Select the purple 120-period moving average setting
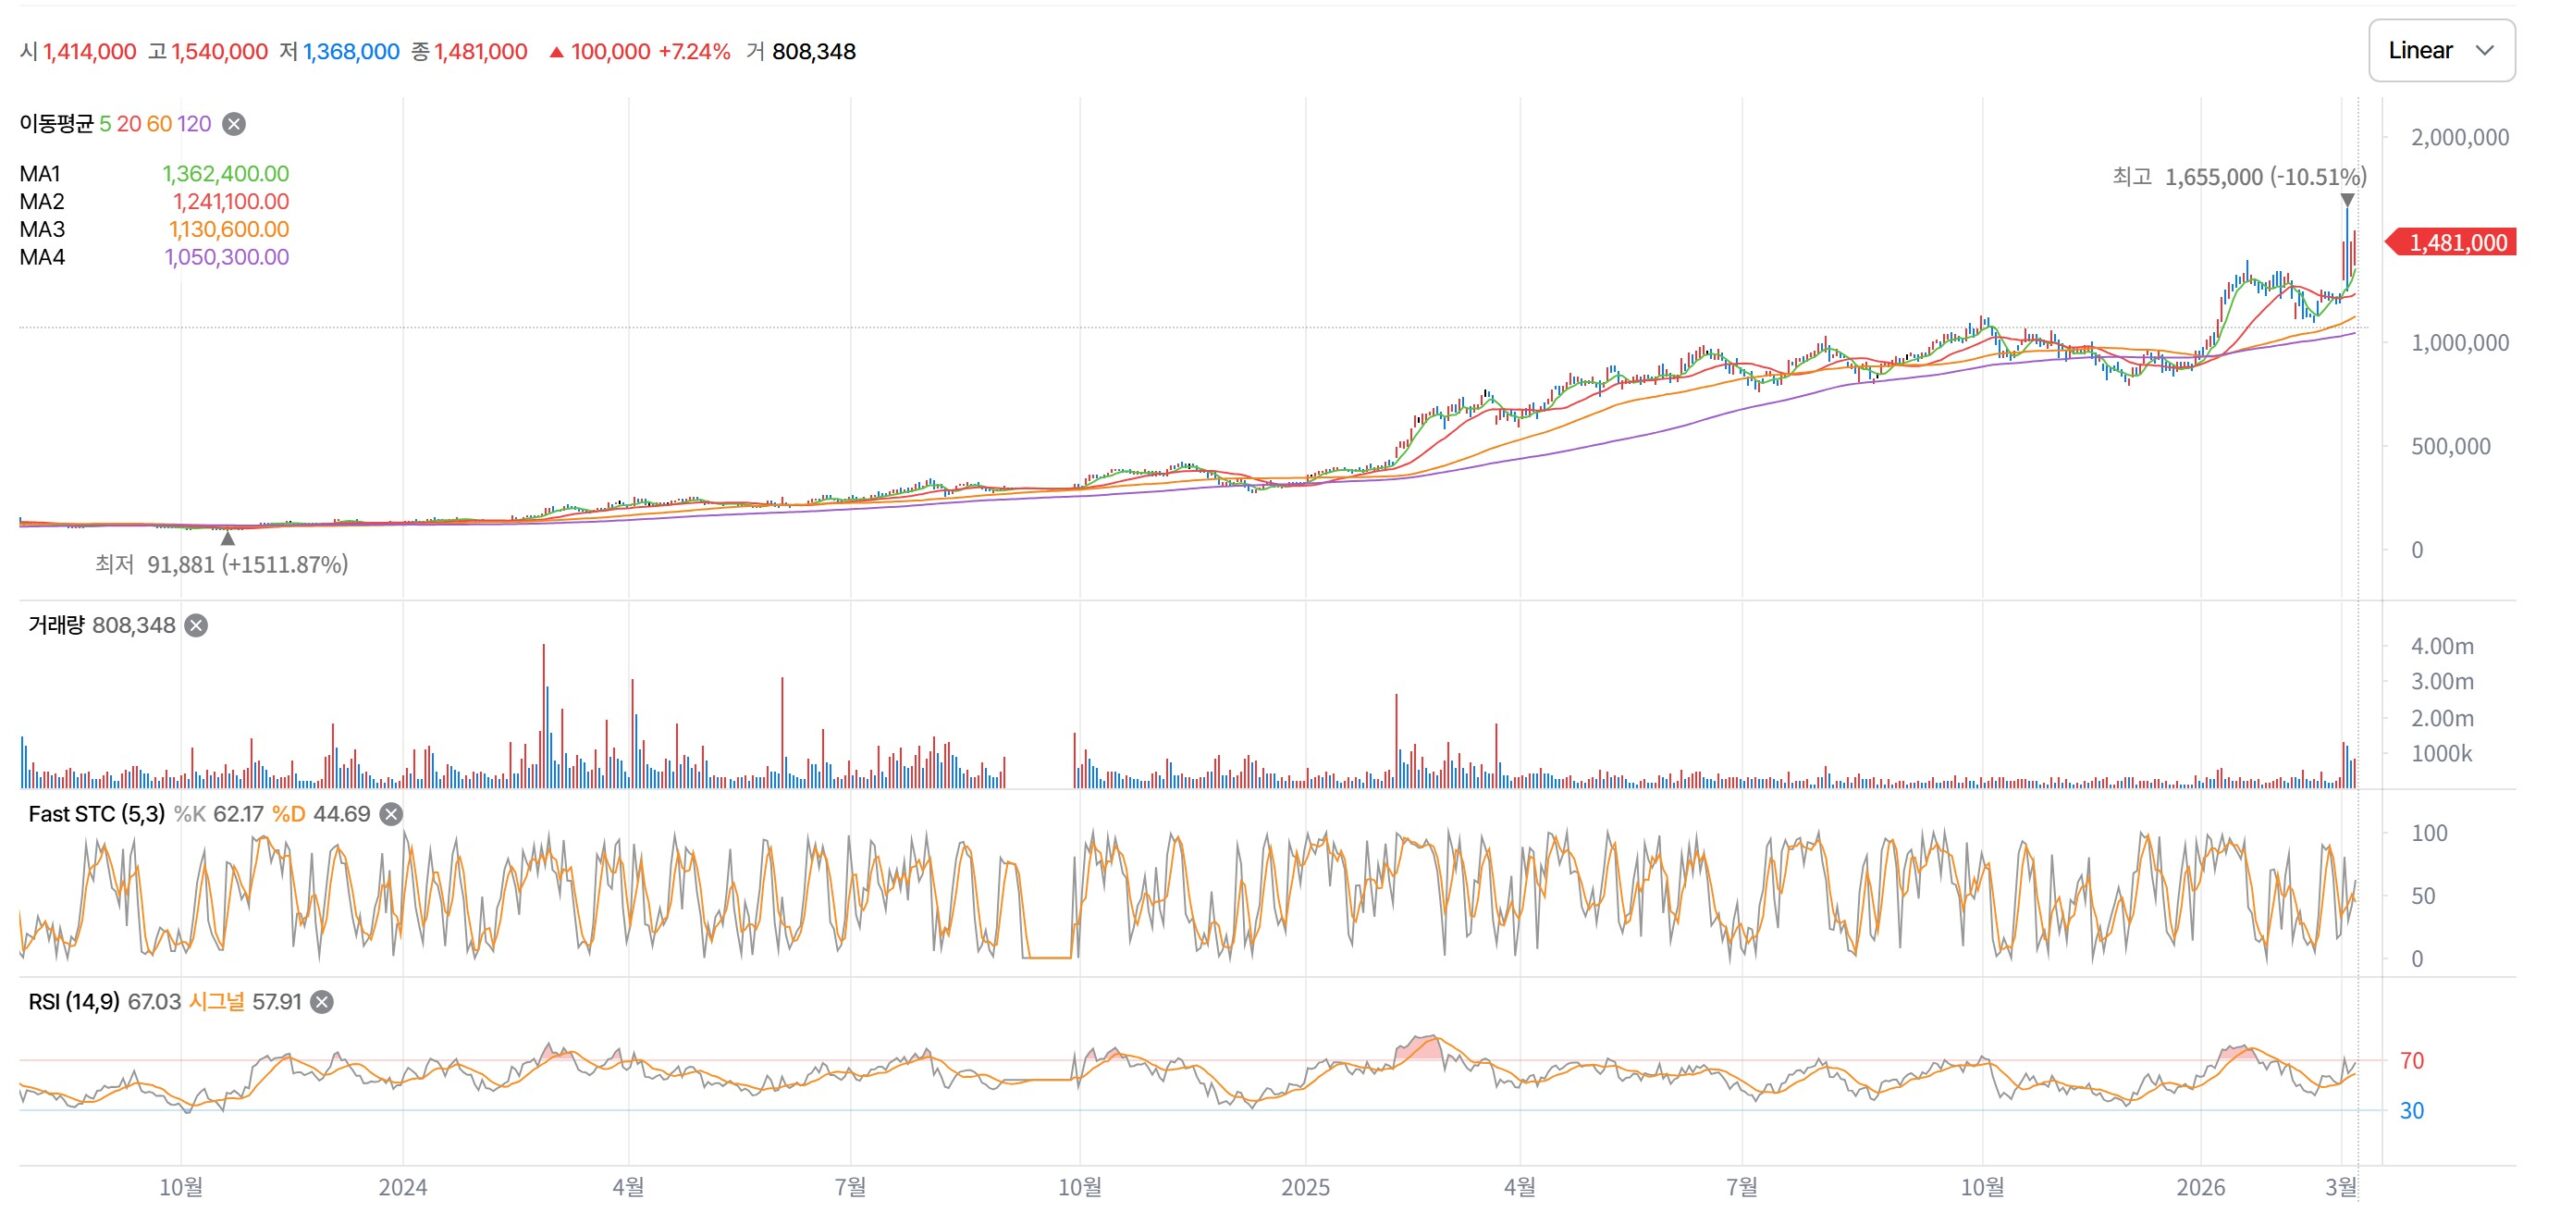Image resolution: width=2560 pixels, height=1212 pixels. pyautogui.click(x=194, y=124)
